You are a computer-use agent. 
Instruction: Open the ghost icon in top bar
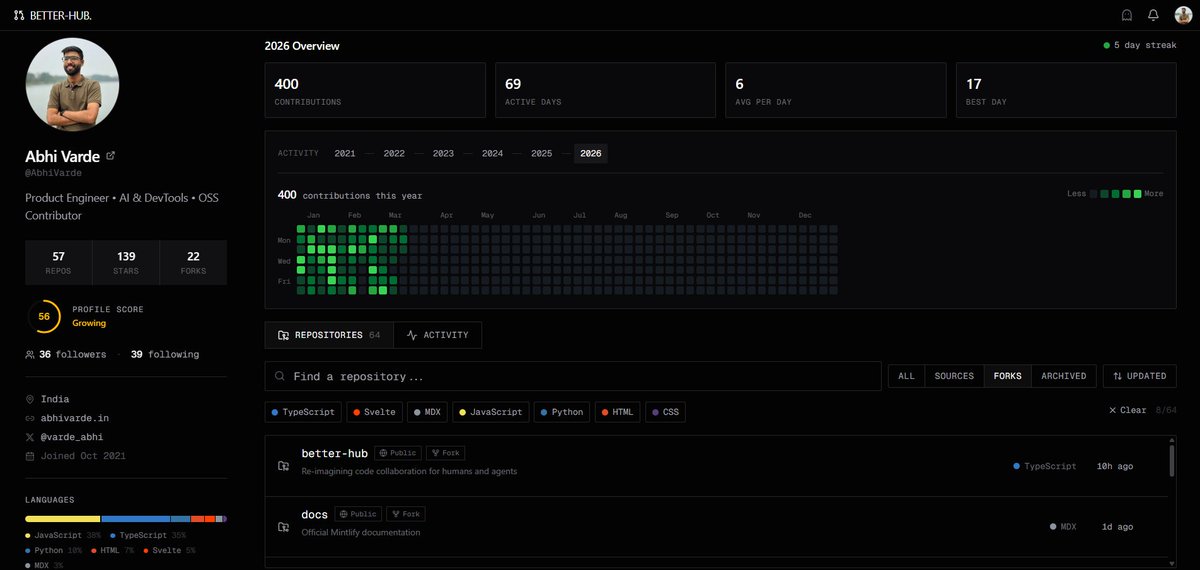coord(1127,15)
